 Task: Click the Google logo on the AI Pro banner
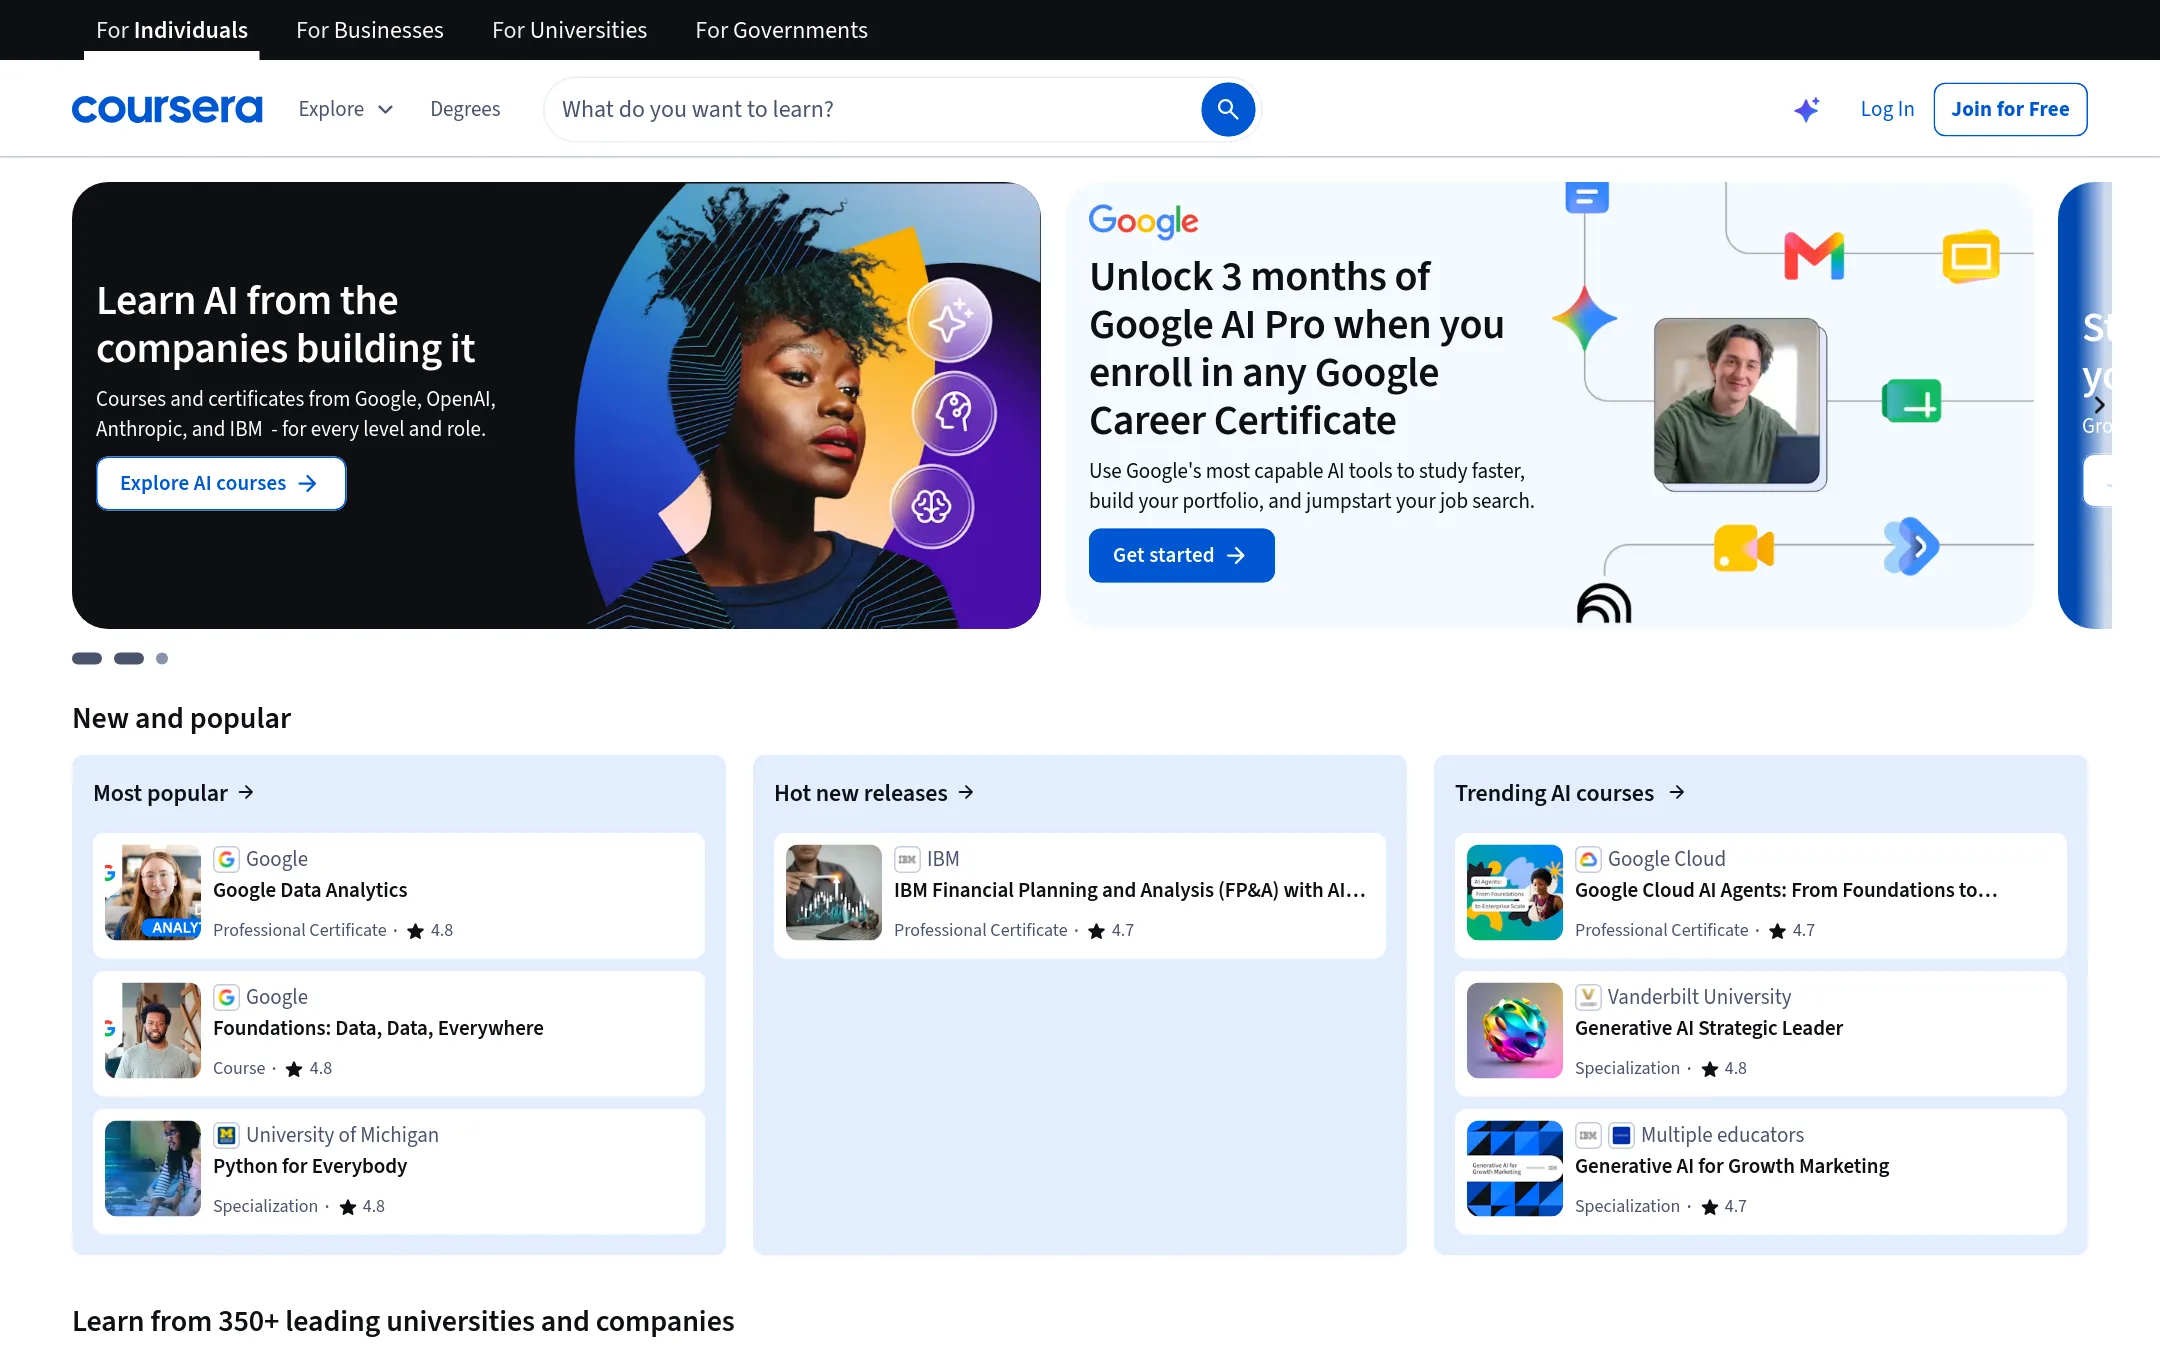[x=1144, y=221]
